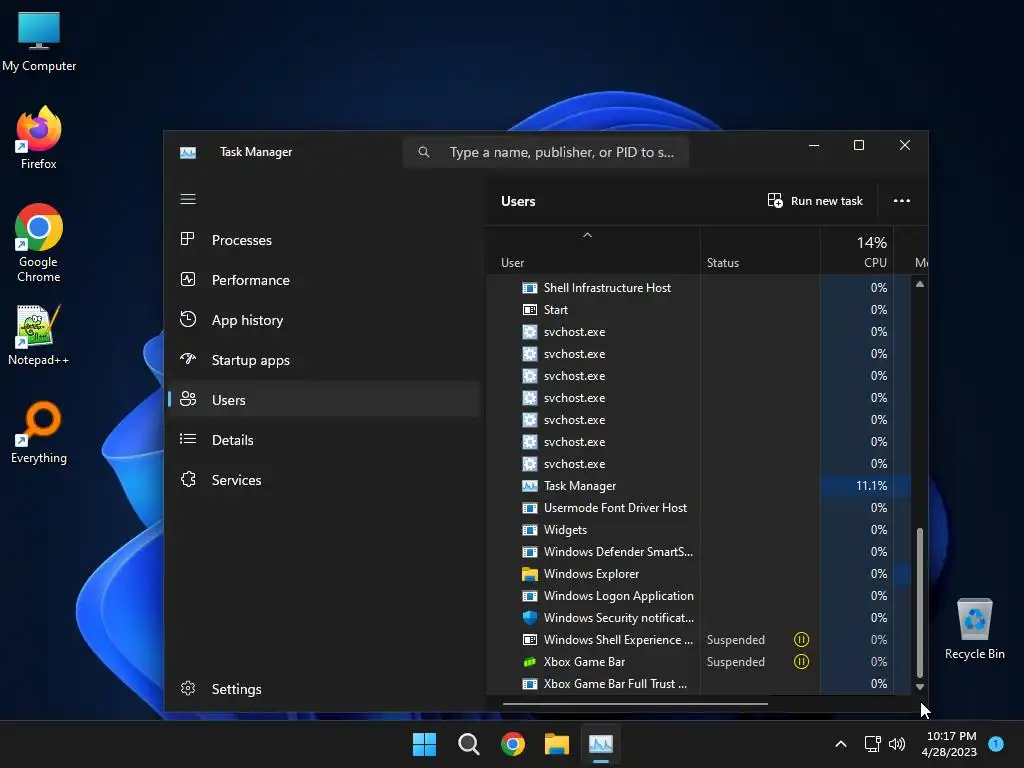1024x768 pixels.
Task: Click the Suspended status for Windows Shell Experience
Action: point(735,640)
